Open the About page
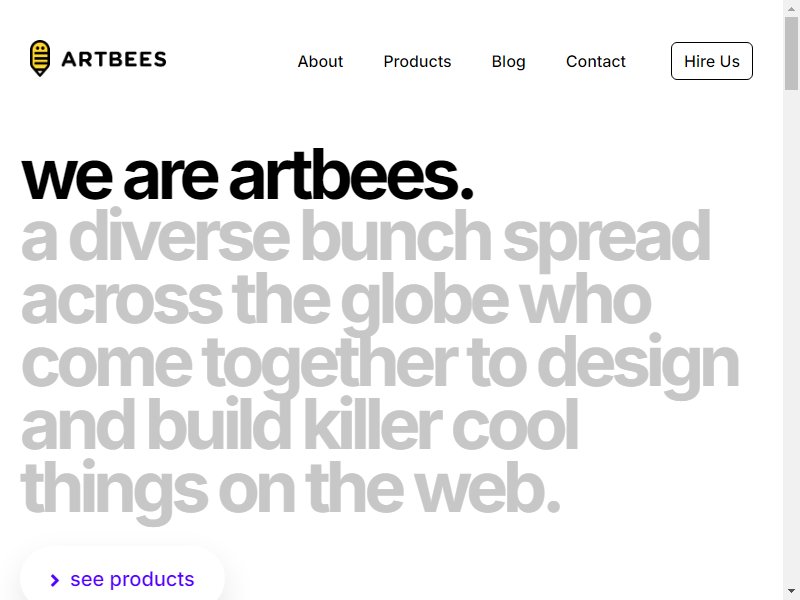 click(320, 61)
